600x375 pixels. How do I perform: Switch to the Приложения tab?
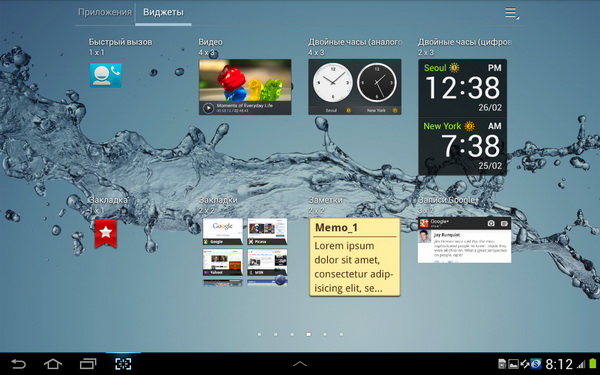(x=105, y=12)
